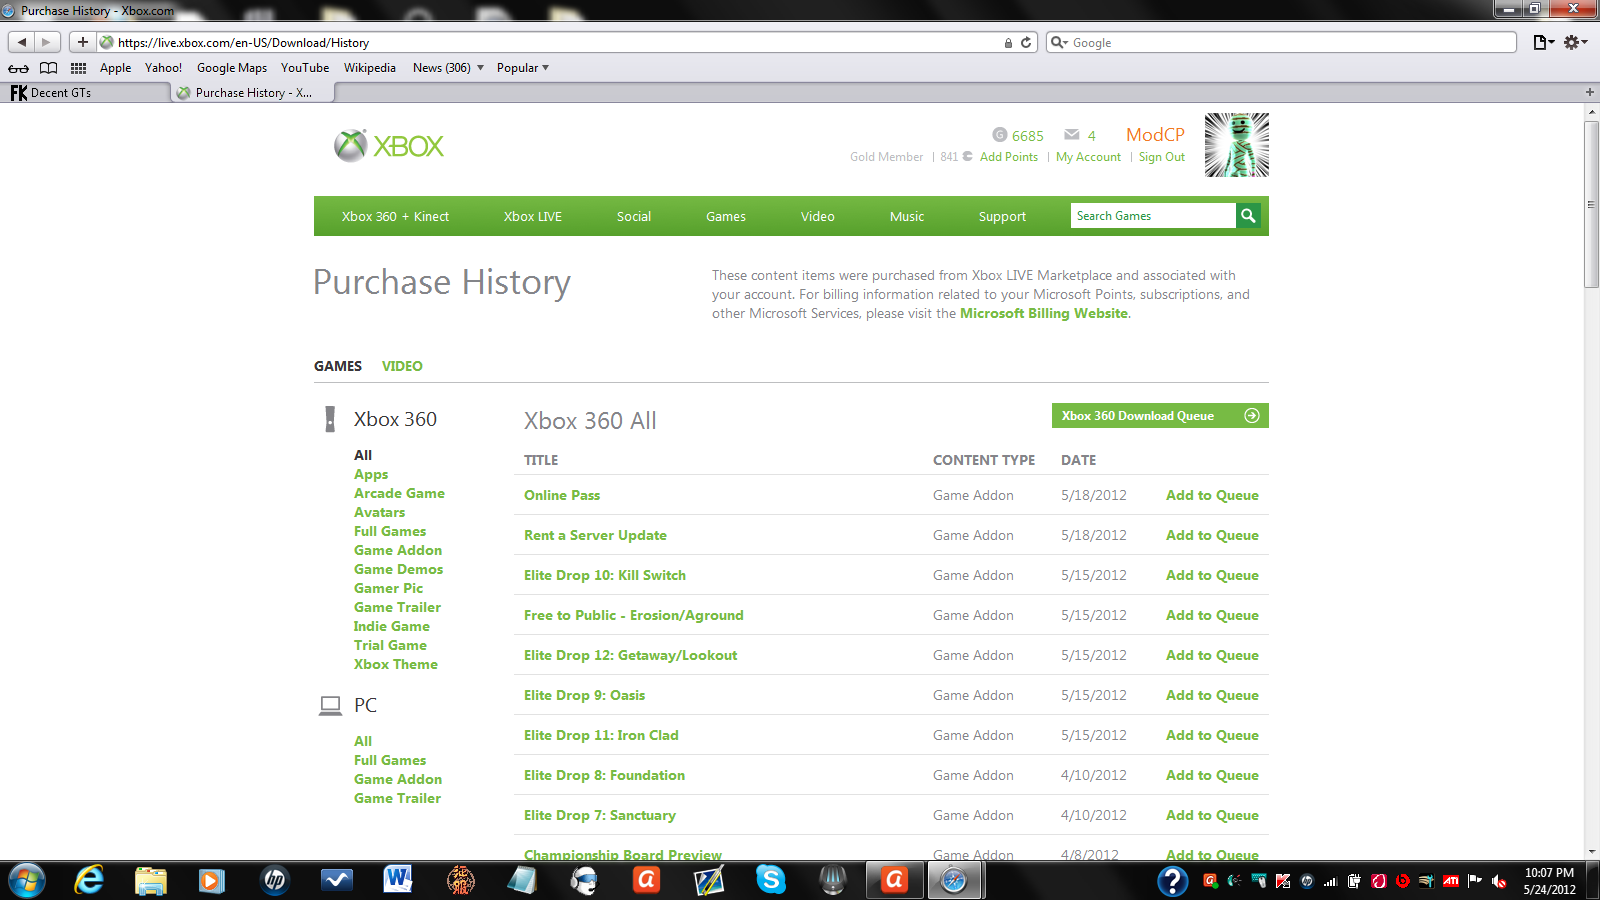Screen dimensions: 1600x900
Task: Go forward using the browser forward arrow
Action: pos(47,42)
